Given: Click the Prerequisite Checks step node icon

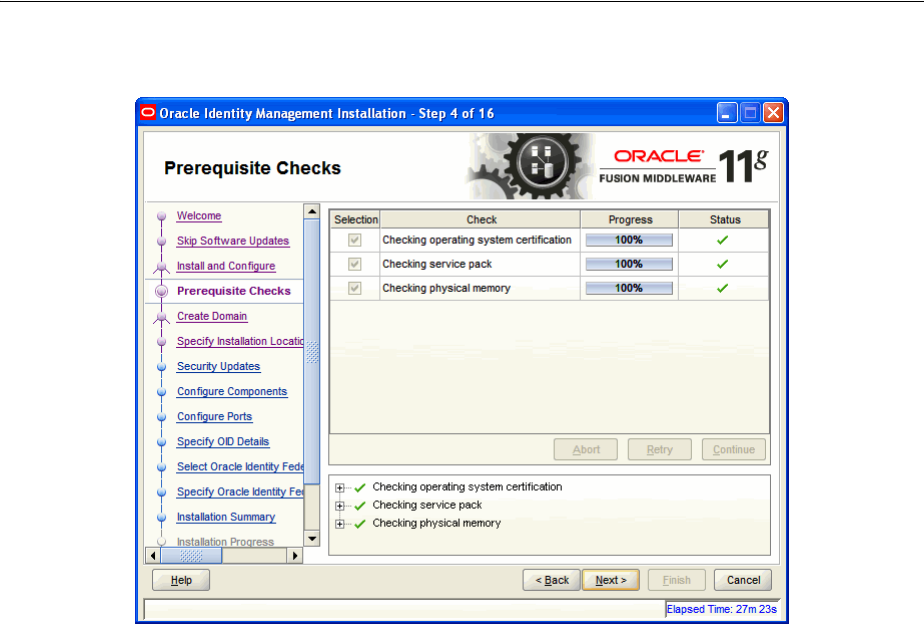Looking at the screenshot, I should click(161, 291).
